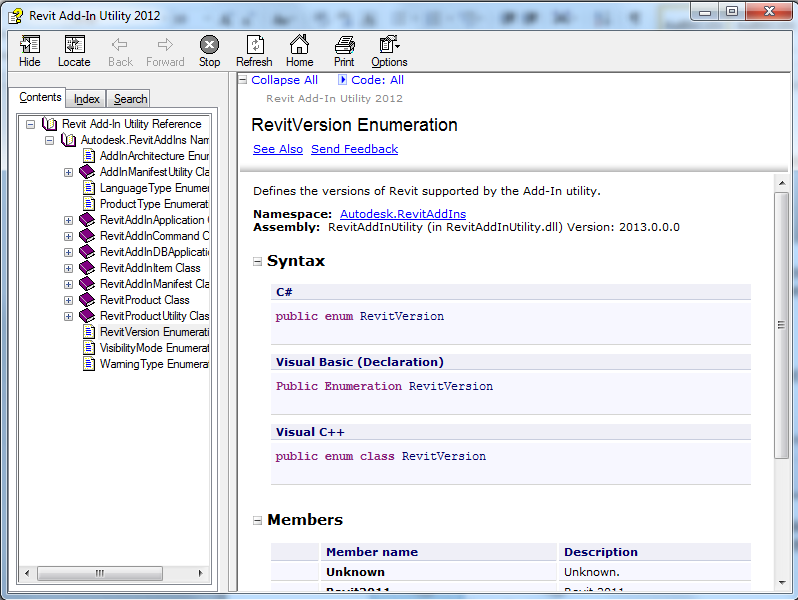Click the Unknown member name cell
The image size is (798, 600).
click(x=438, y=572)
